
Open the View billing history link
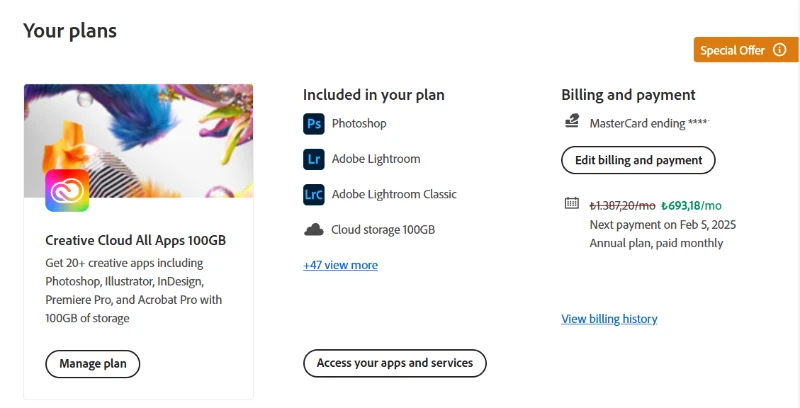[x=609, y=319]
